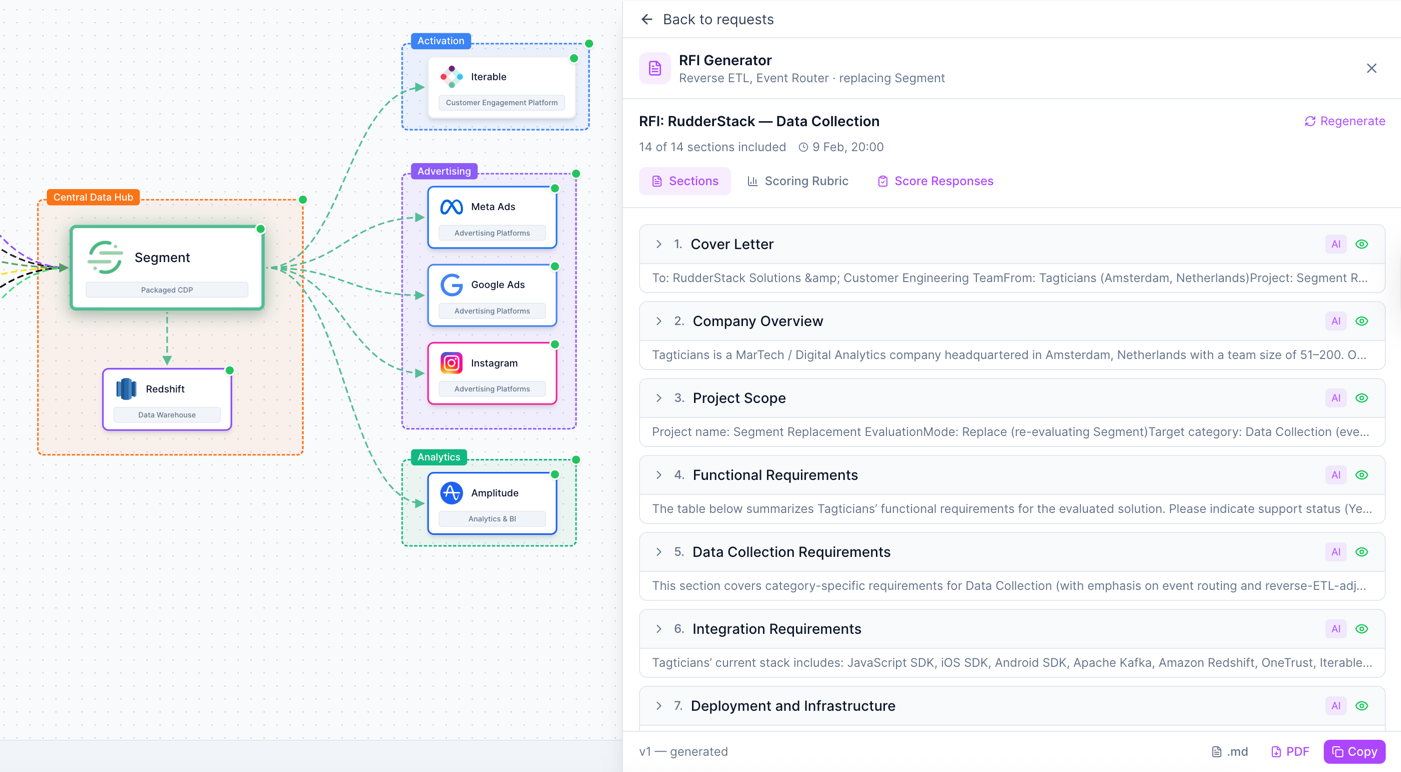Viewport: 1401px width, 772px height.
Task: Select the Iterable icon in Activation group
Action: coord(451,76)
